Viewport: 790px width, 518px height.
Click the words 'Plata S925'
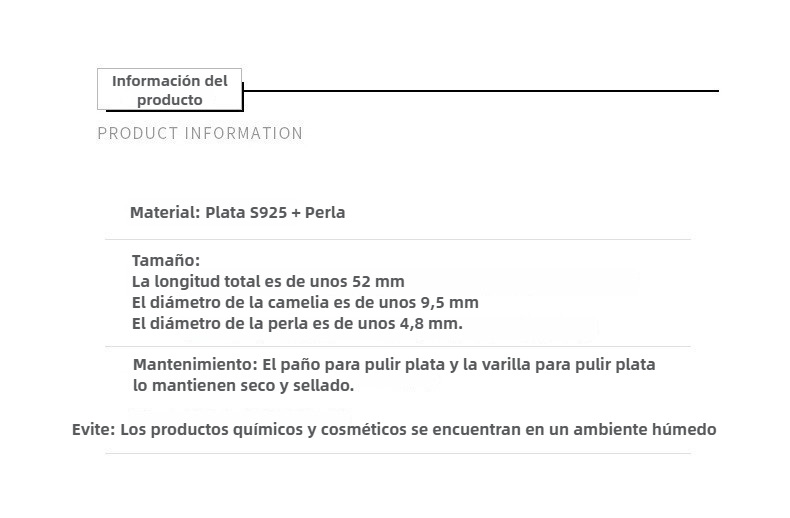(x=246, y=212)
